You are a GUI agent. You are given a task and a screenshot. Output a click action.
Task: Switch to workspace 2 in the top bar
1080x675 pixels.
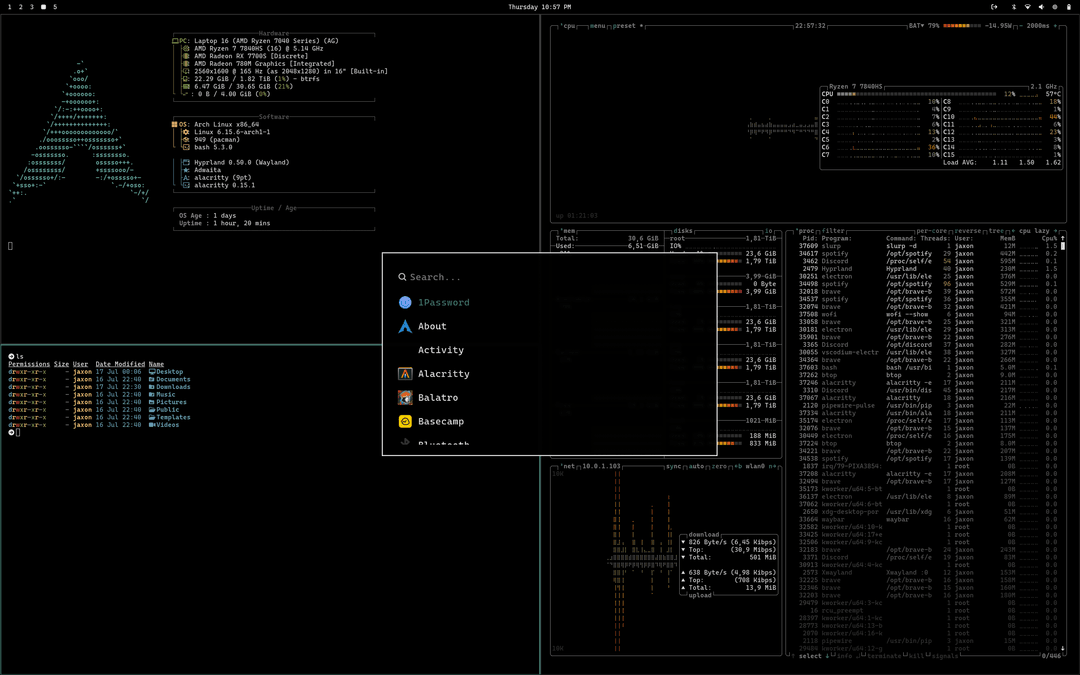click(x=20, y=7)
